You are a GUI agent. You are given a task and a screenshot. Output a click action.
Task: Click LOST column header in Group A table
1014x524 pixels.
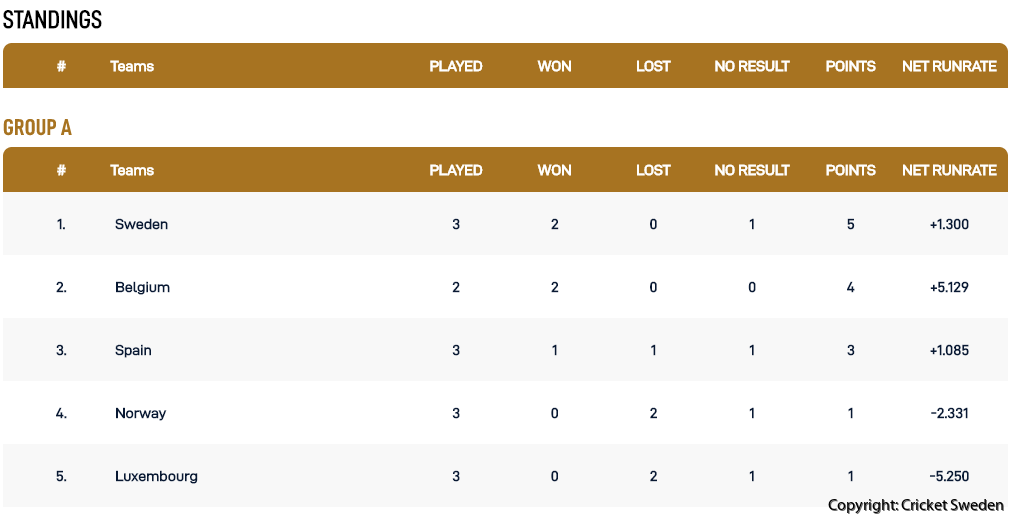(653, 170)
